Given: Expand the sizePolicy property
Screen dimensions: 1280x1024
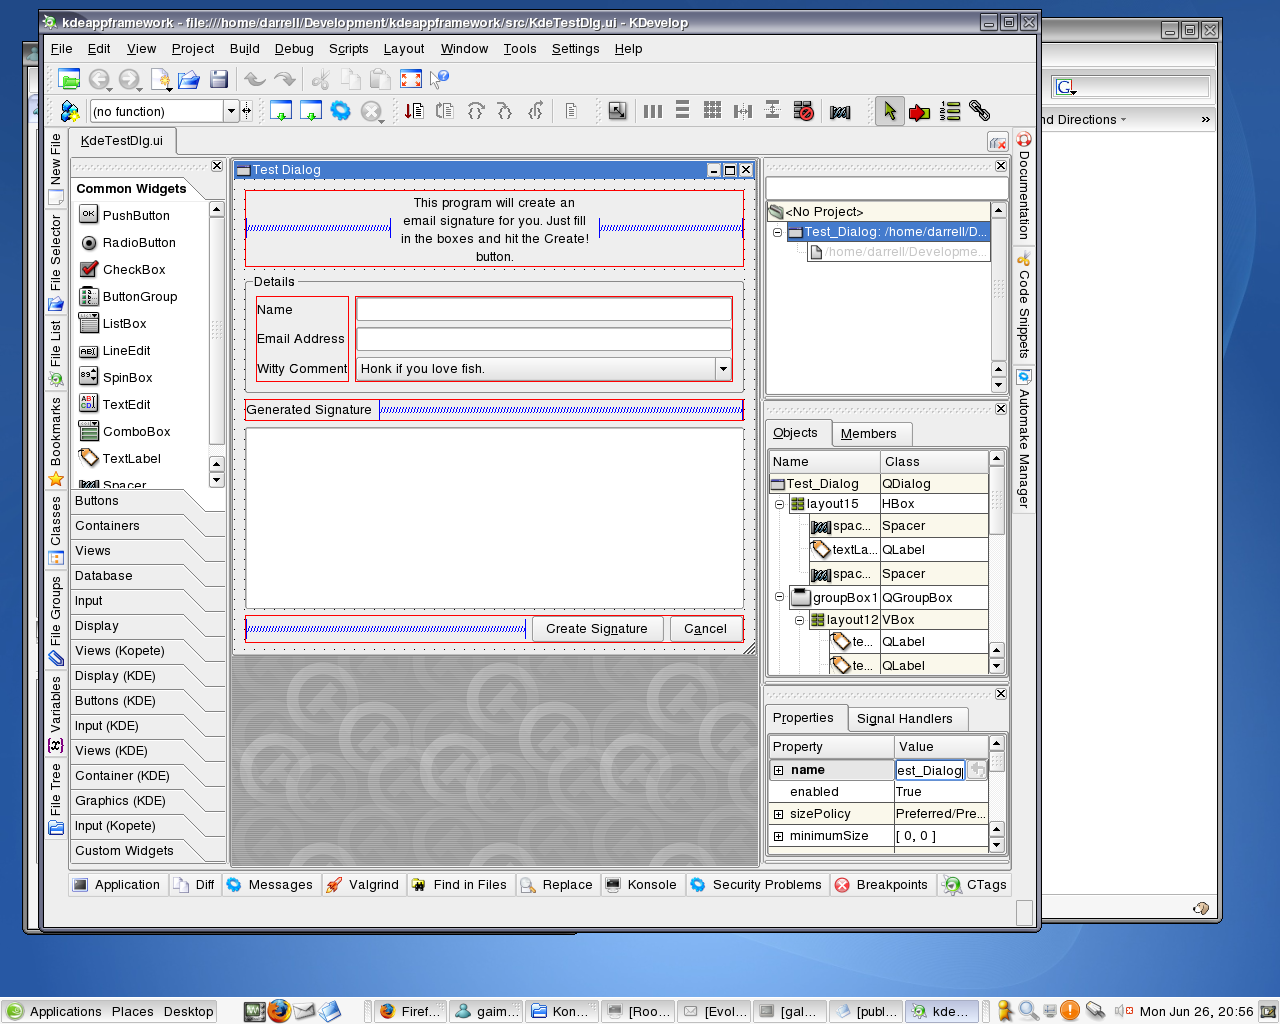Looking at the screenshot, I should click(778, 814).
